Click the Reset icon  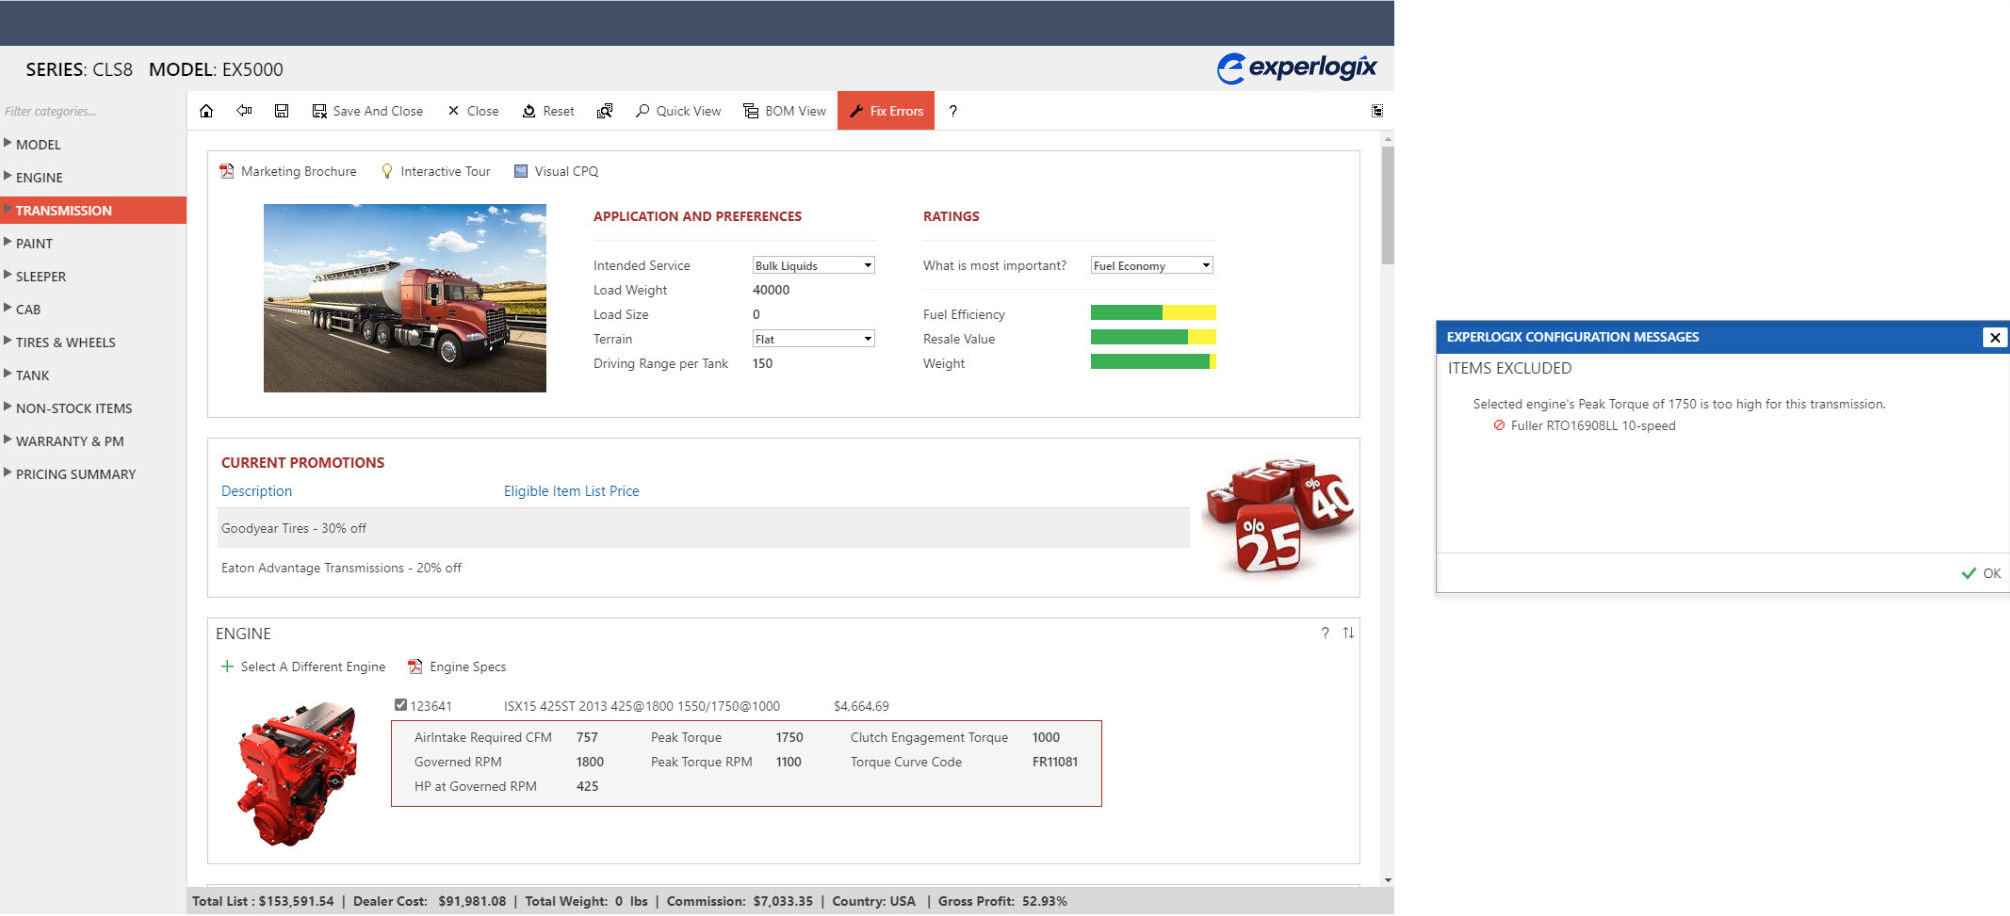[x=547, y=110]
